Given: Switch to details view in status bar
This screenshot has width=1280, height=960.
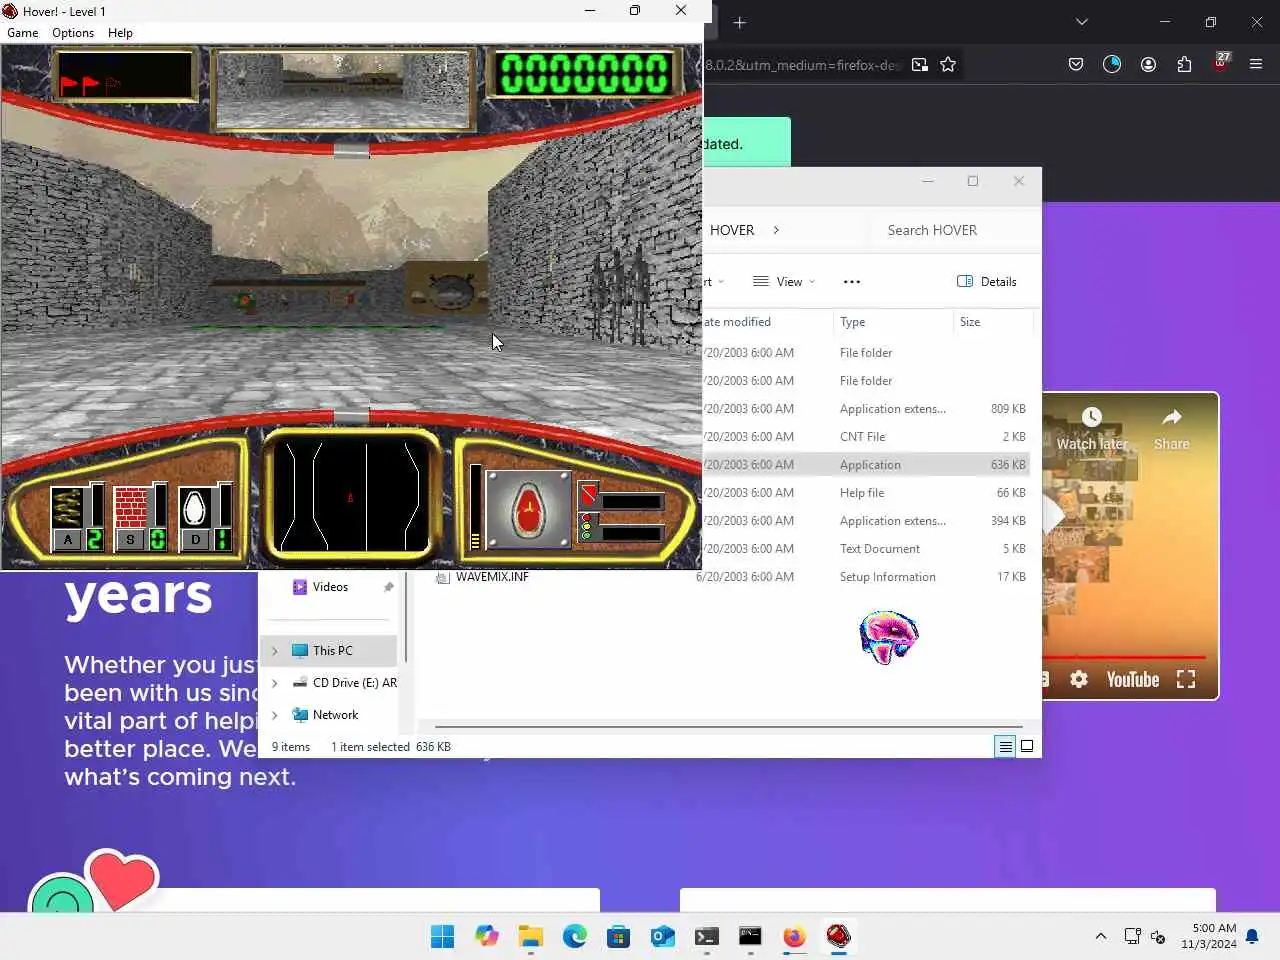Looking at the screenshot, I should click(1005, 746).
